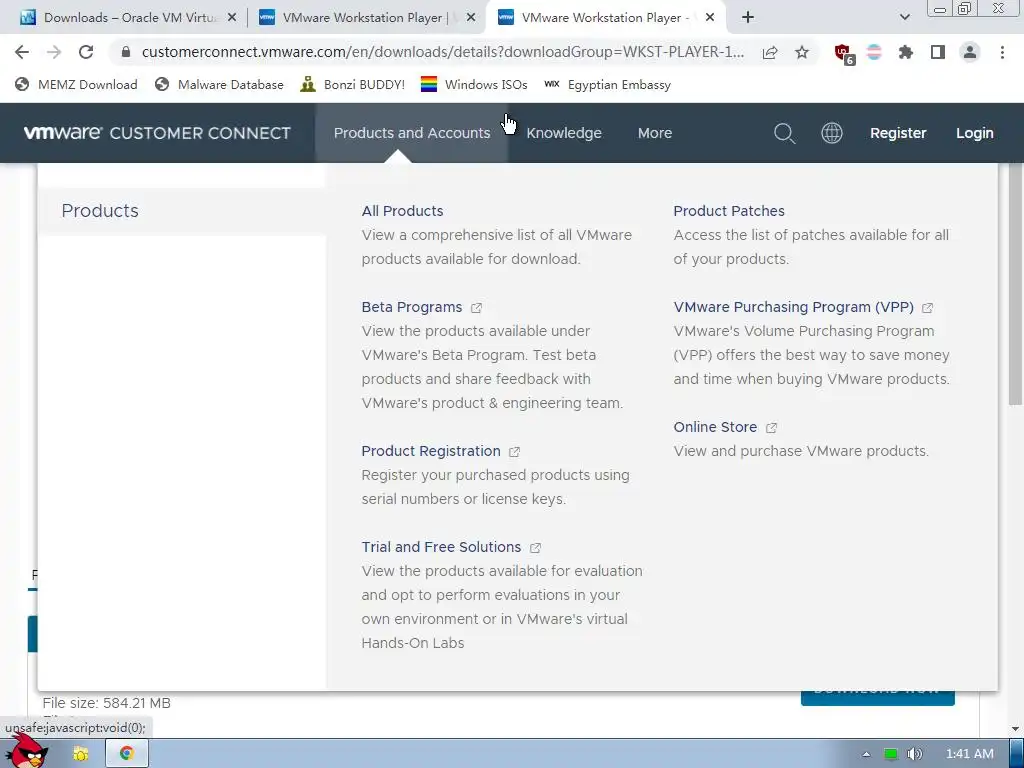
Task: Open the Extensions puzzle icon
Action: (x=906, y=52)
